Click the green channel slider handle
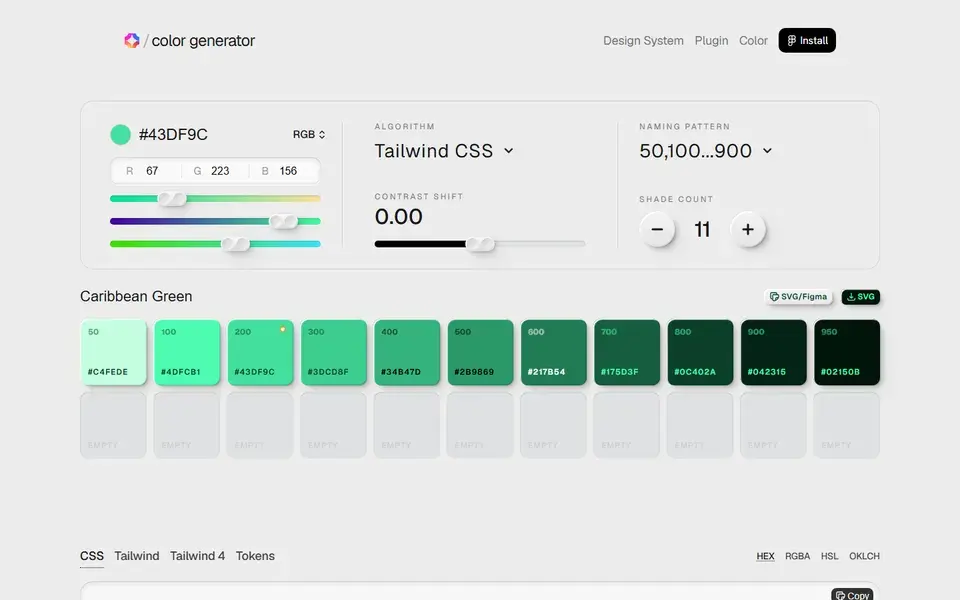The image size is (960, 600). (x=283, y=221)
